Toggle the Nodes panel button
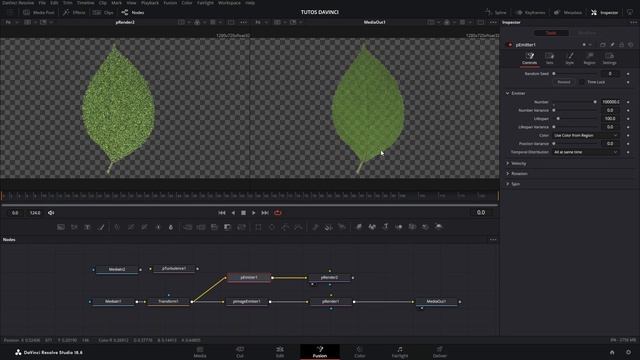This screenshot has height=360, width=640. (x=133, y=13)
